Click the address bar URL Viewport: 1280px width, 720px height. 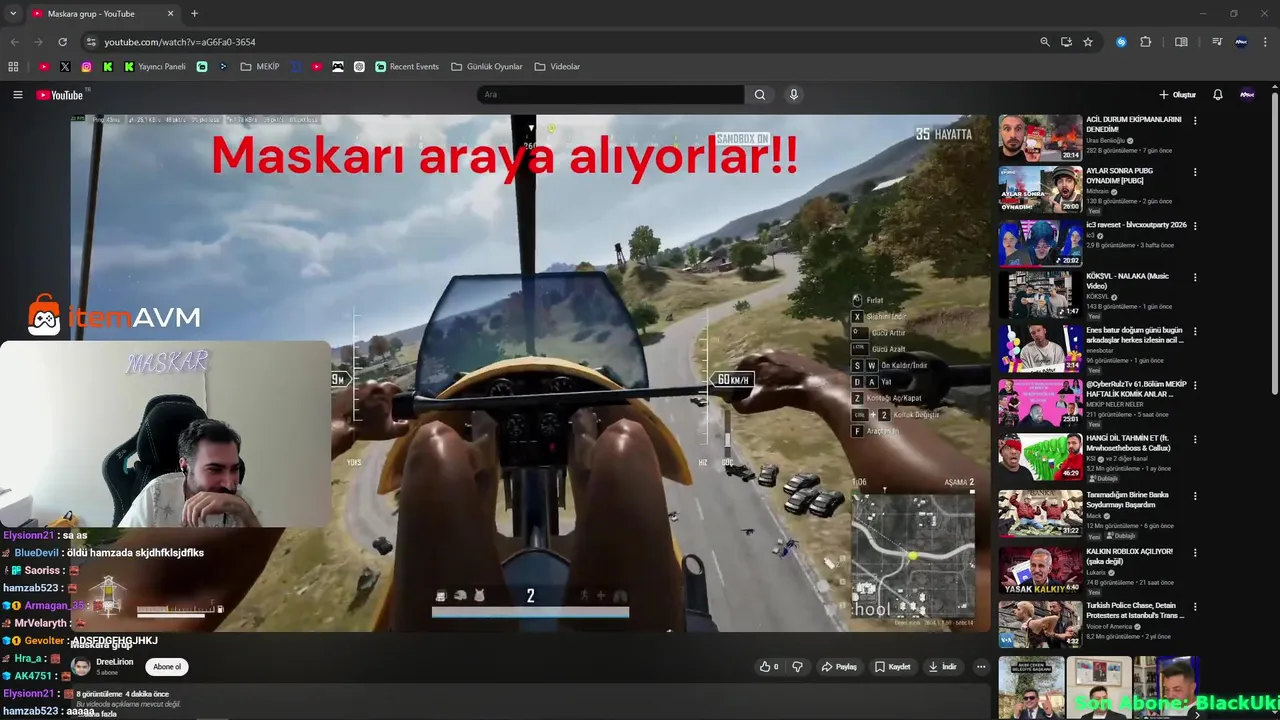click(180, 42)
